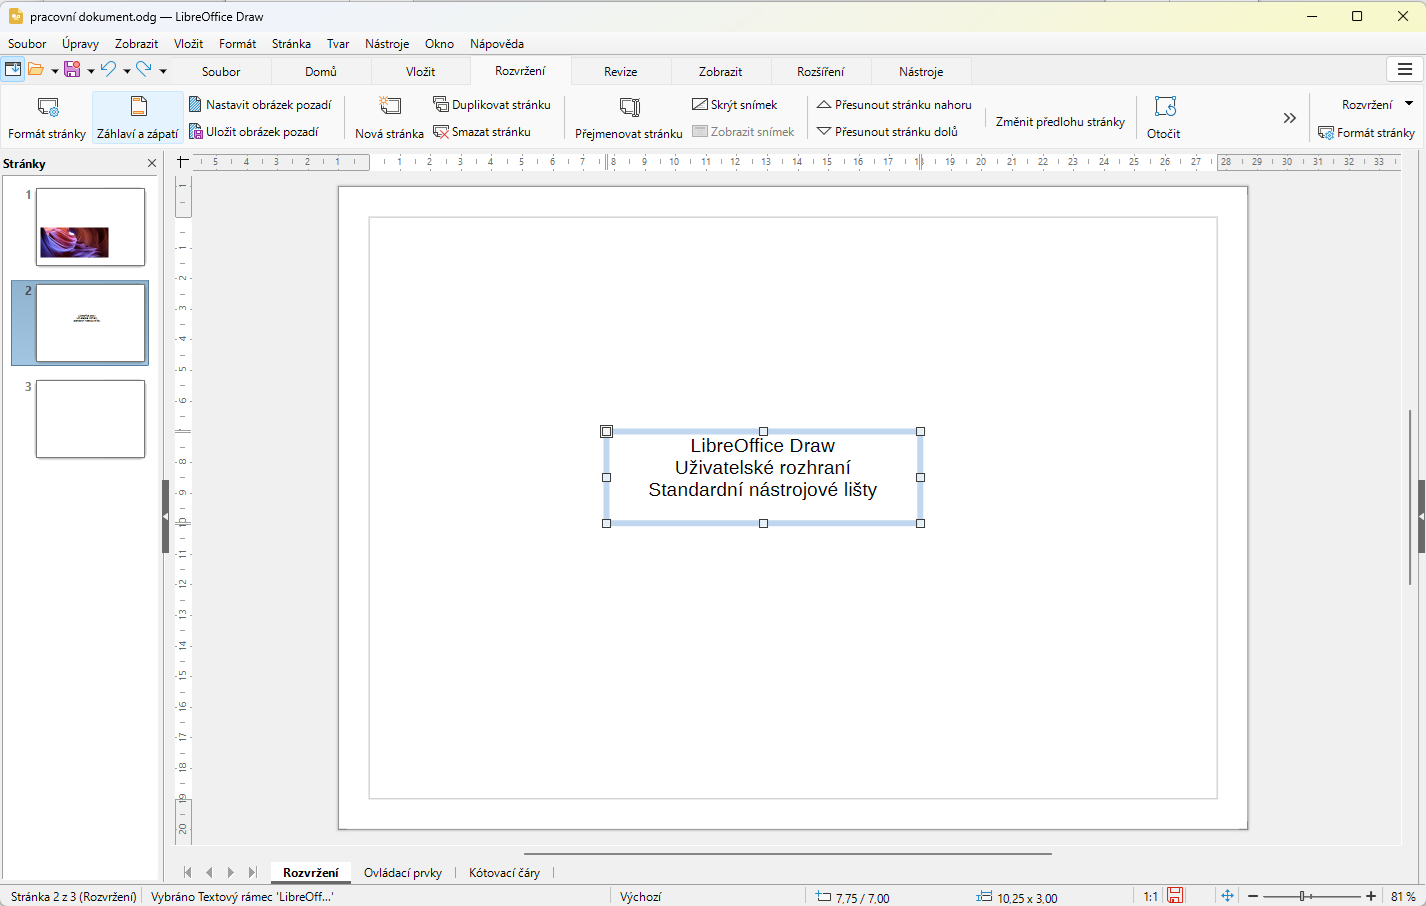Switch to the Soubor ribbon tab
The width and height of the screenshot is (1426, 906).
[x=221, y=71]
